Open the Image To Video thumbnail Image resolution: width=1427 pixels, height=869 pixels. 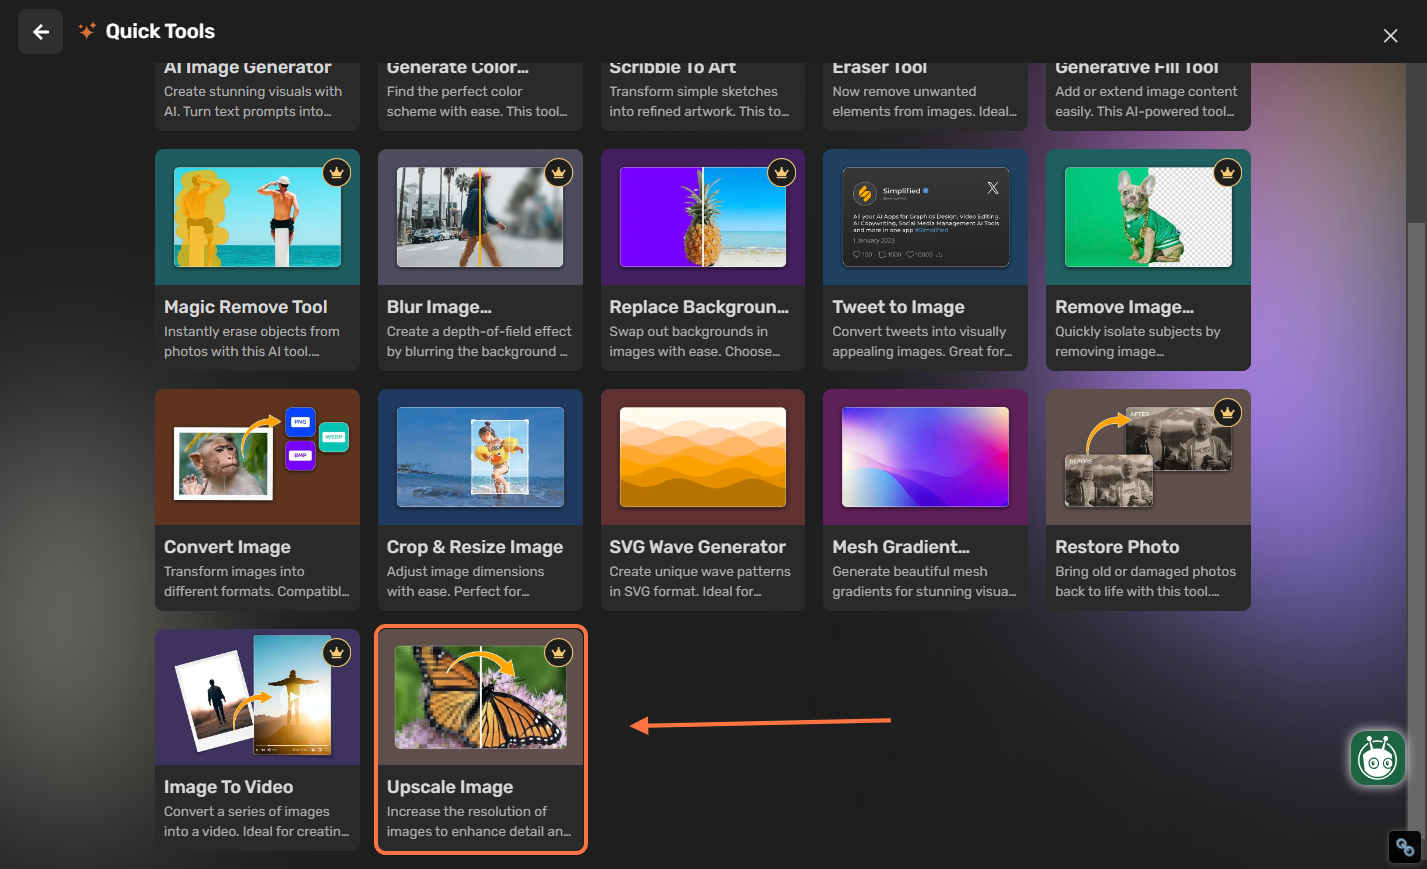257,697
